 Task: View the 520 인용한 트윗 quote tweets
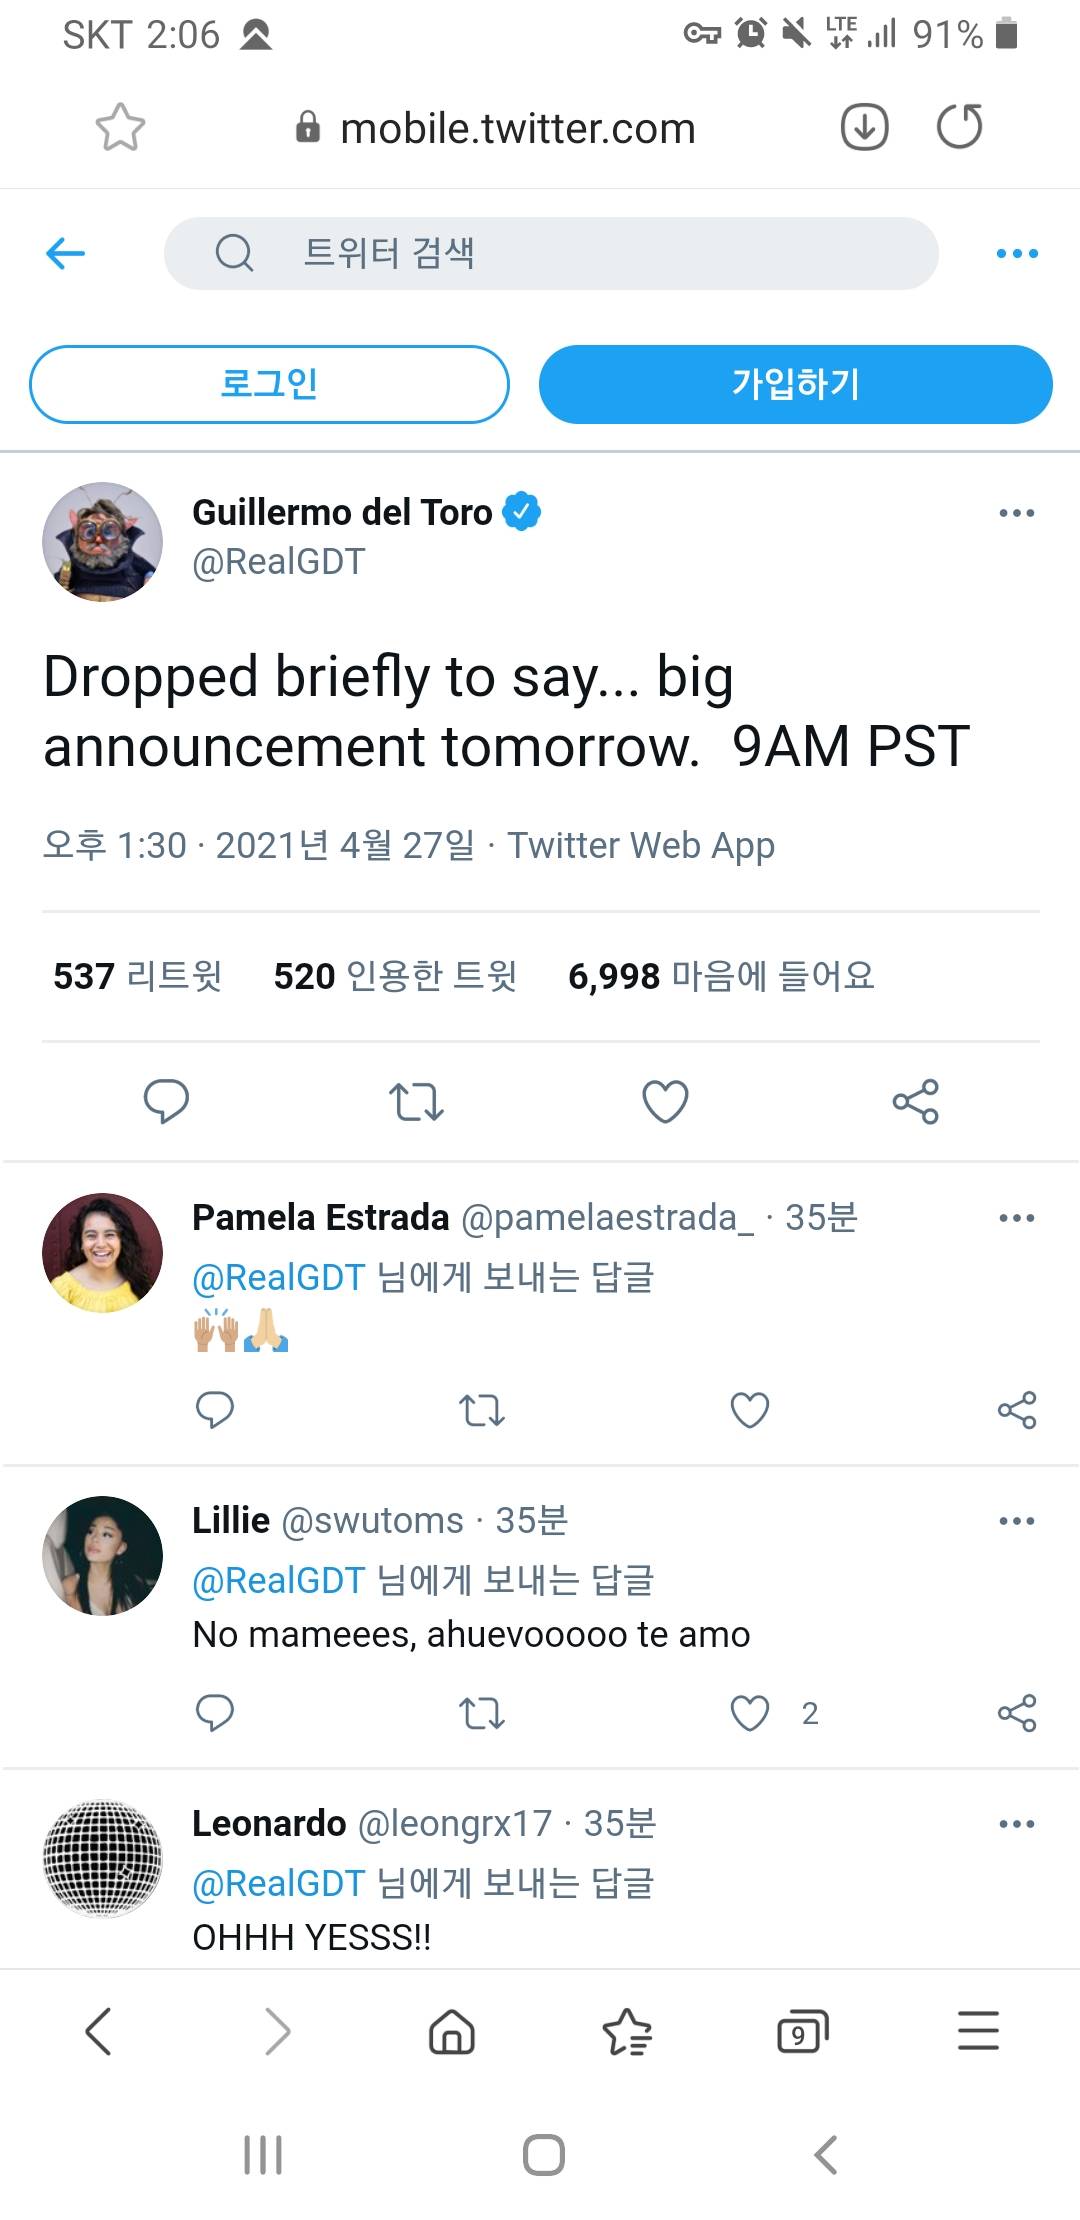tap(395, 976)
